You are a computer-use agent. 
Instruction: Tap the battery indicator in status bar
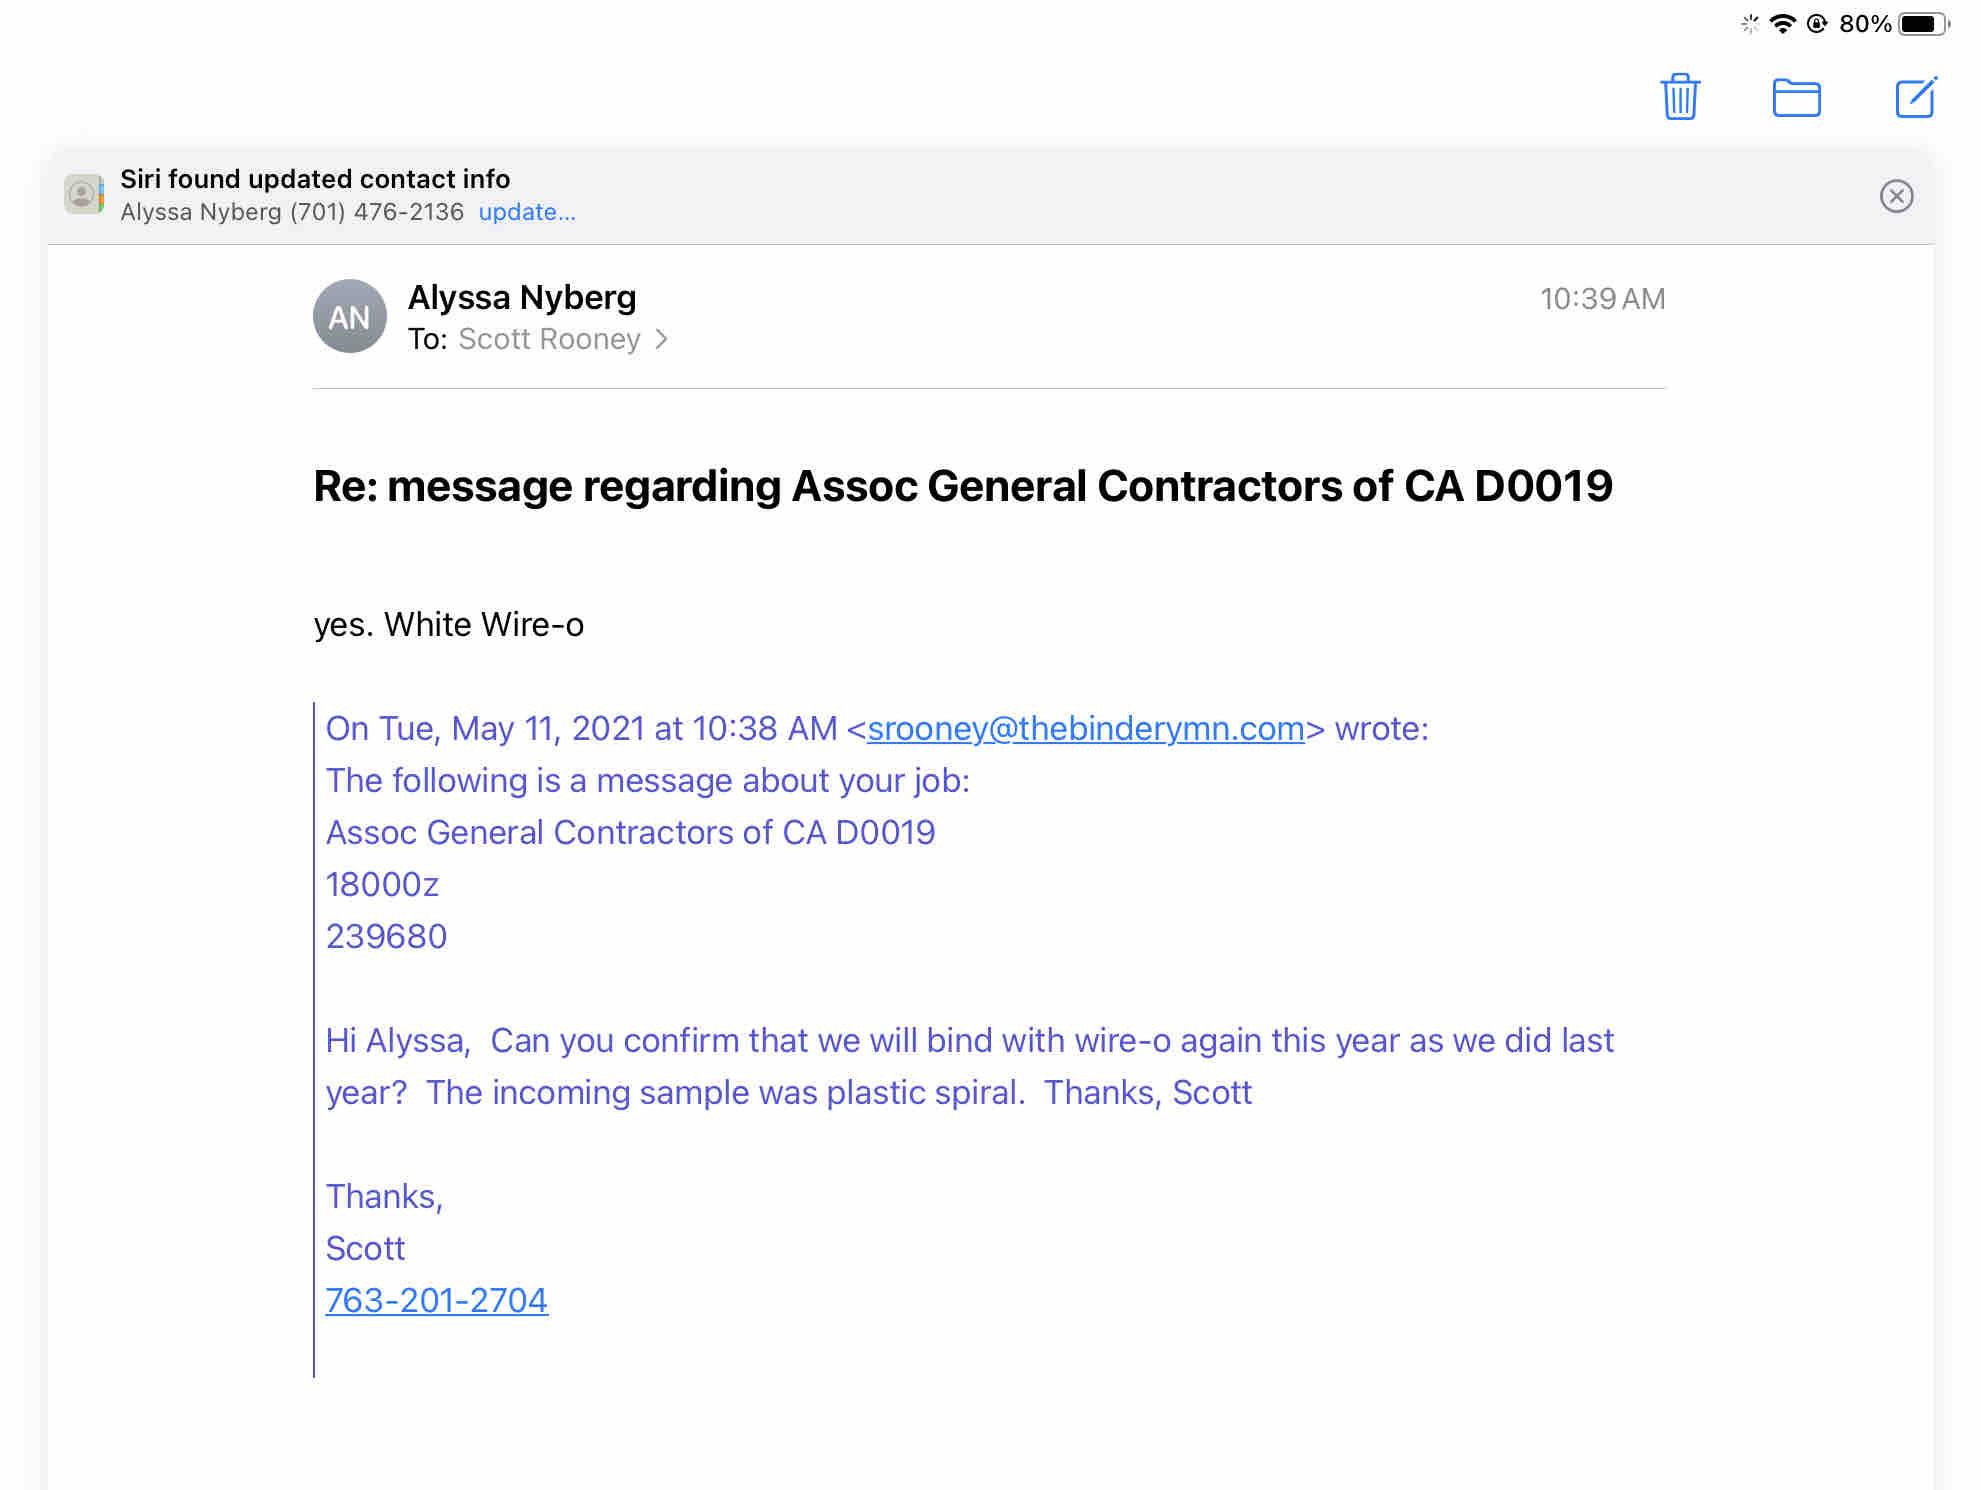tap(1923, 24)
